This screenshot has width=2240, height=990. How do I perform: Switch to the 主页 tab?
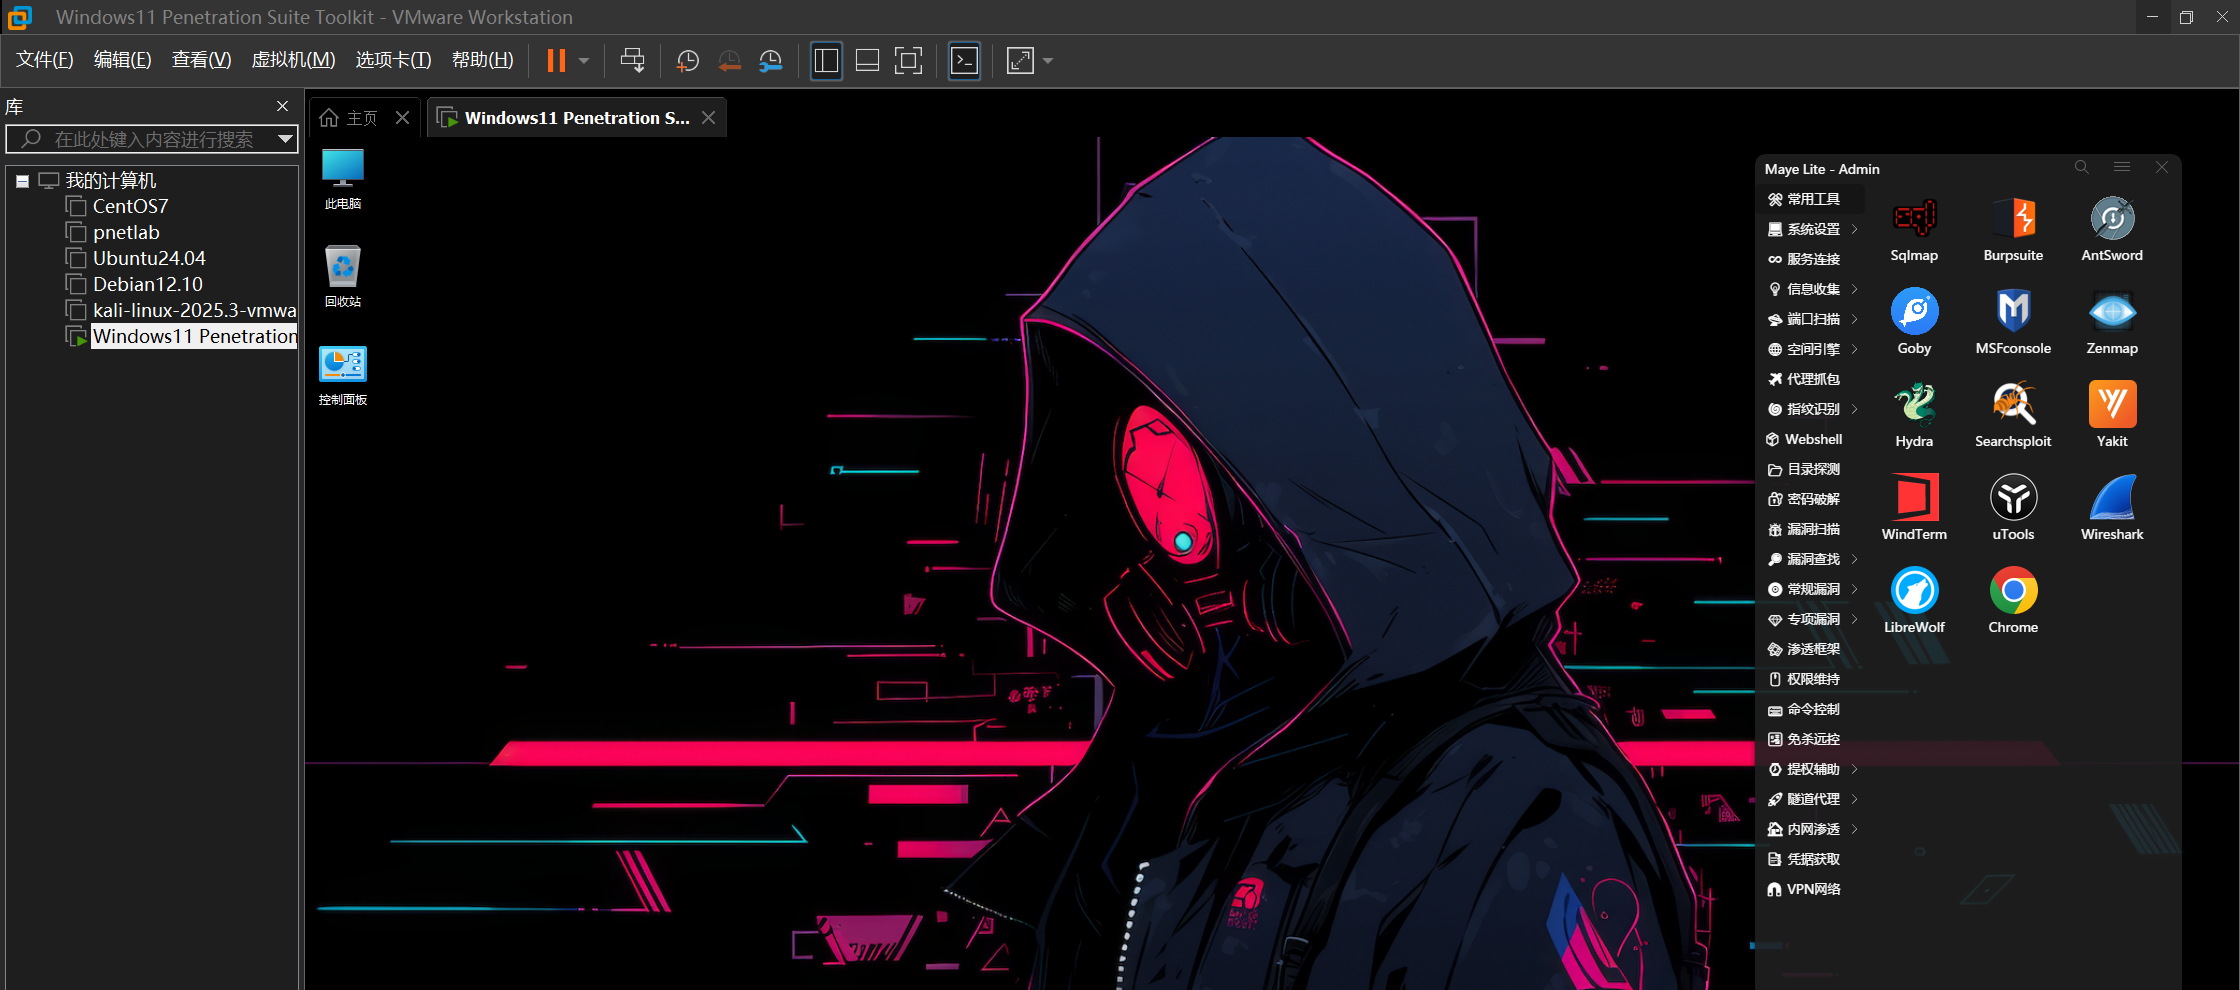[x=350, y=118]
